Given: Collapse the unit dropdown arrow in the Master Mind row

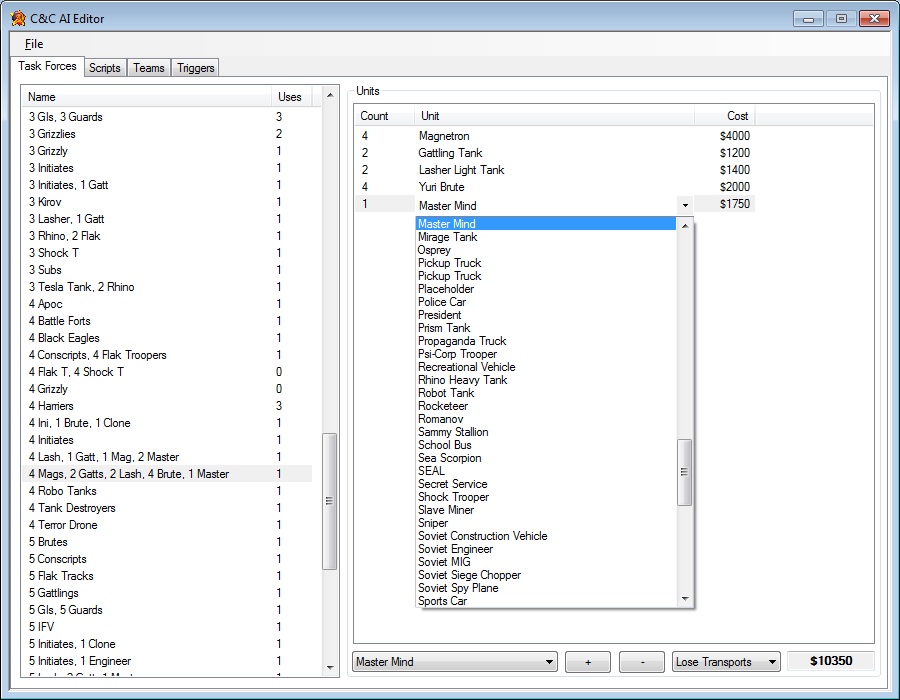Looking at the screenshot, I should [x=685, y=205].
